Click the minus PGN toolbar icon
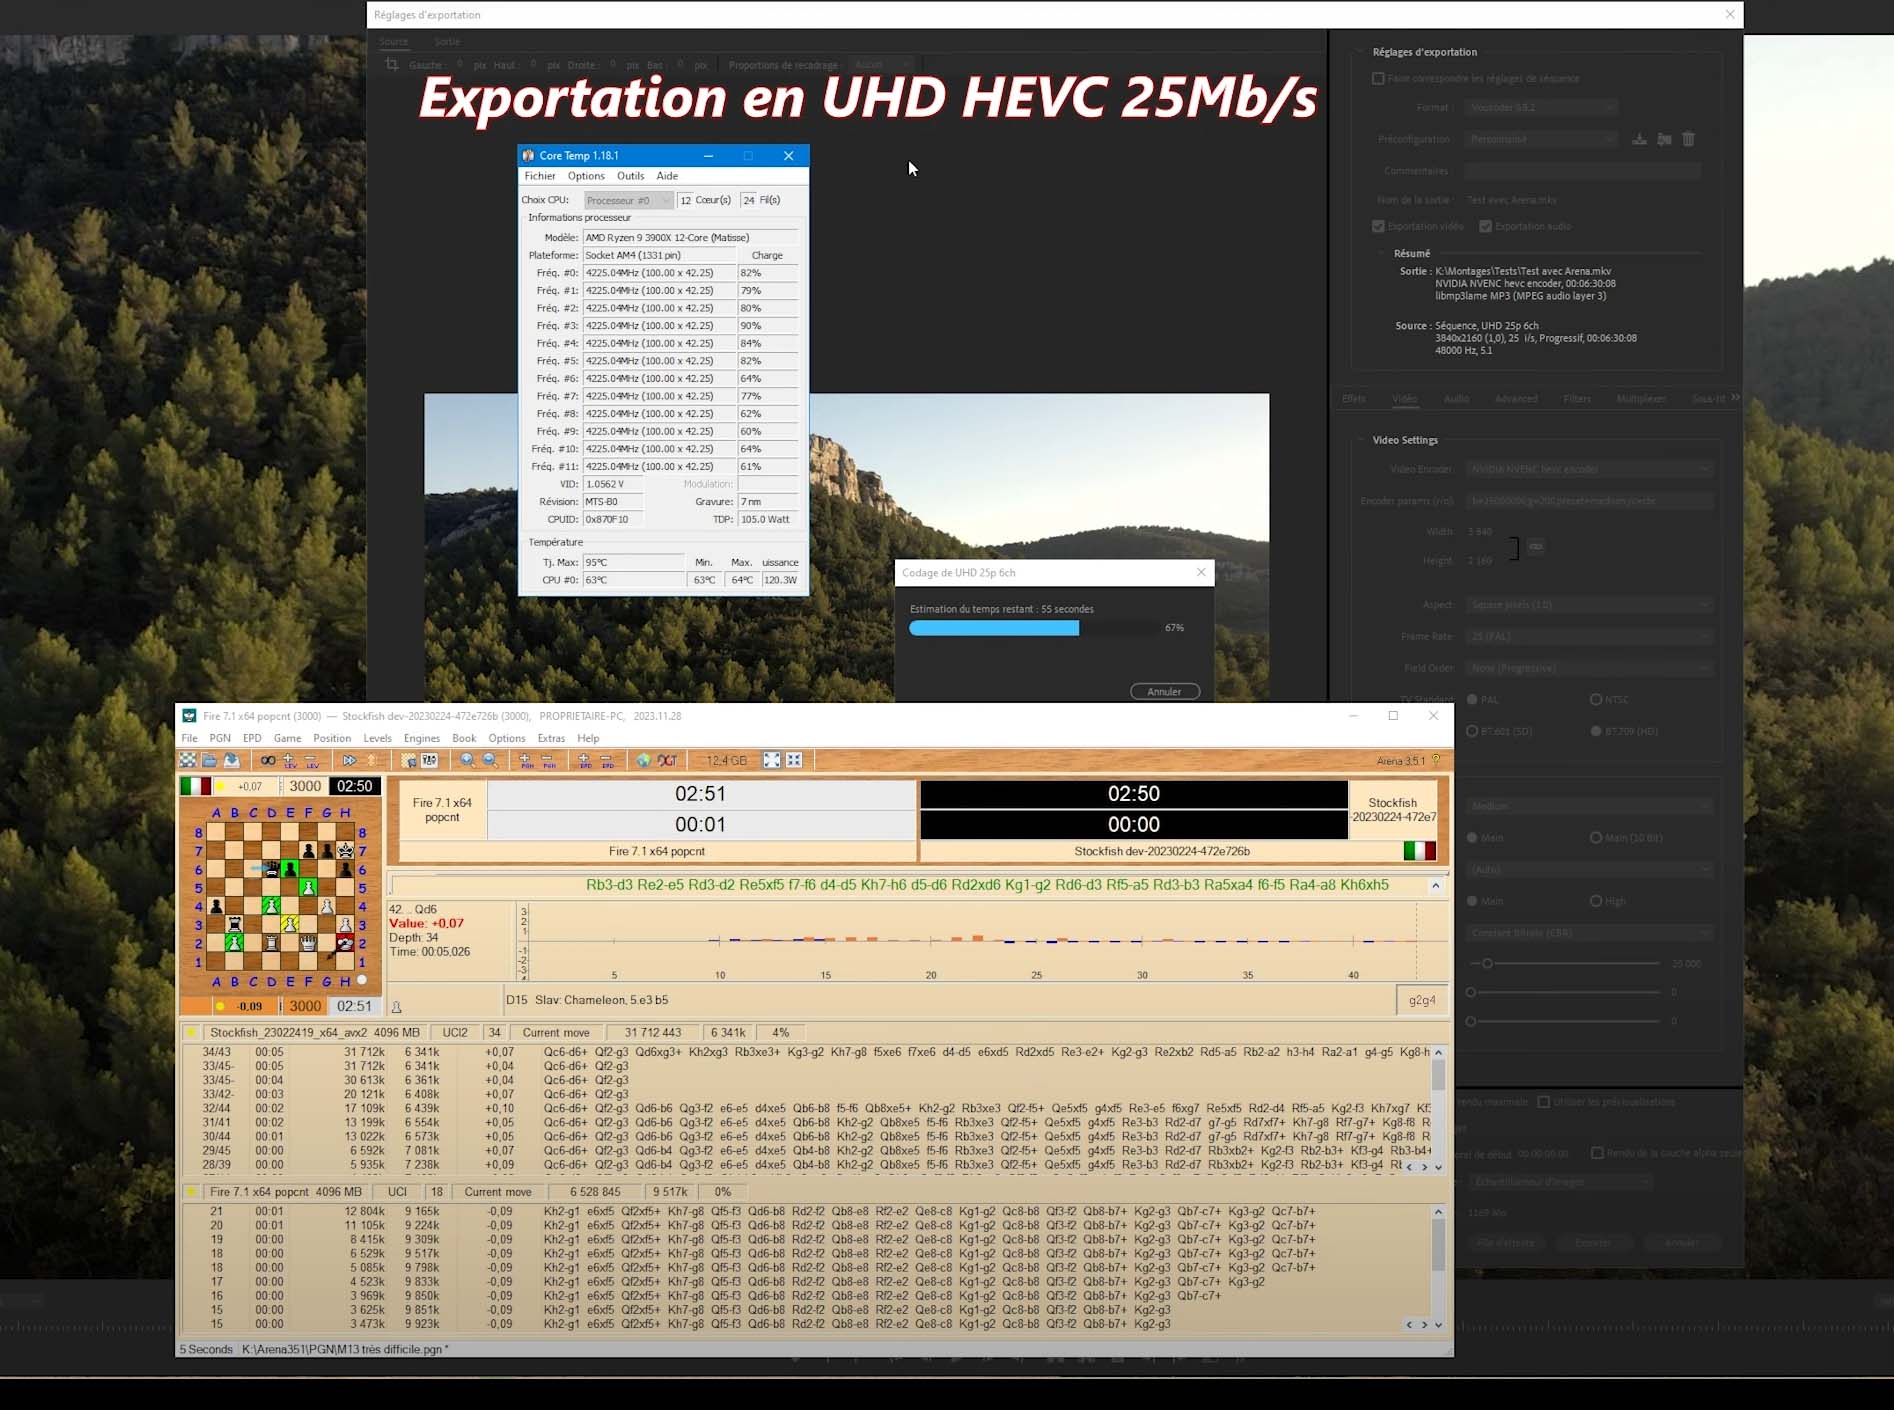 click(549, 760)
